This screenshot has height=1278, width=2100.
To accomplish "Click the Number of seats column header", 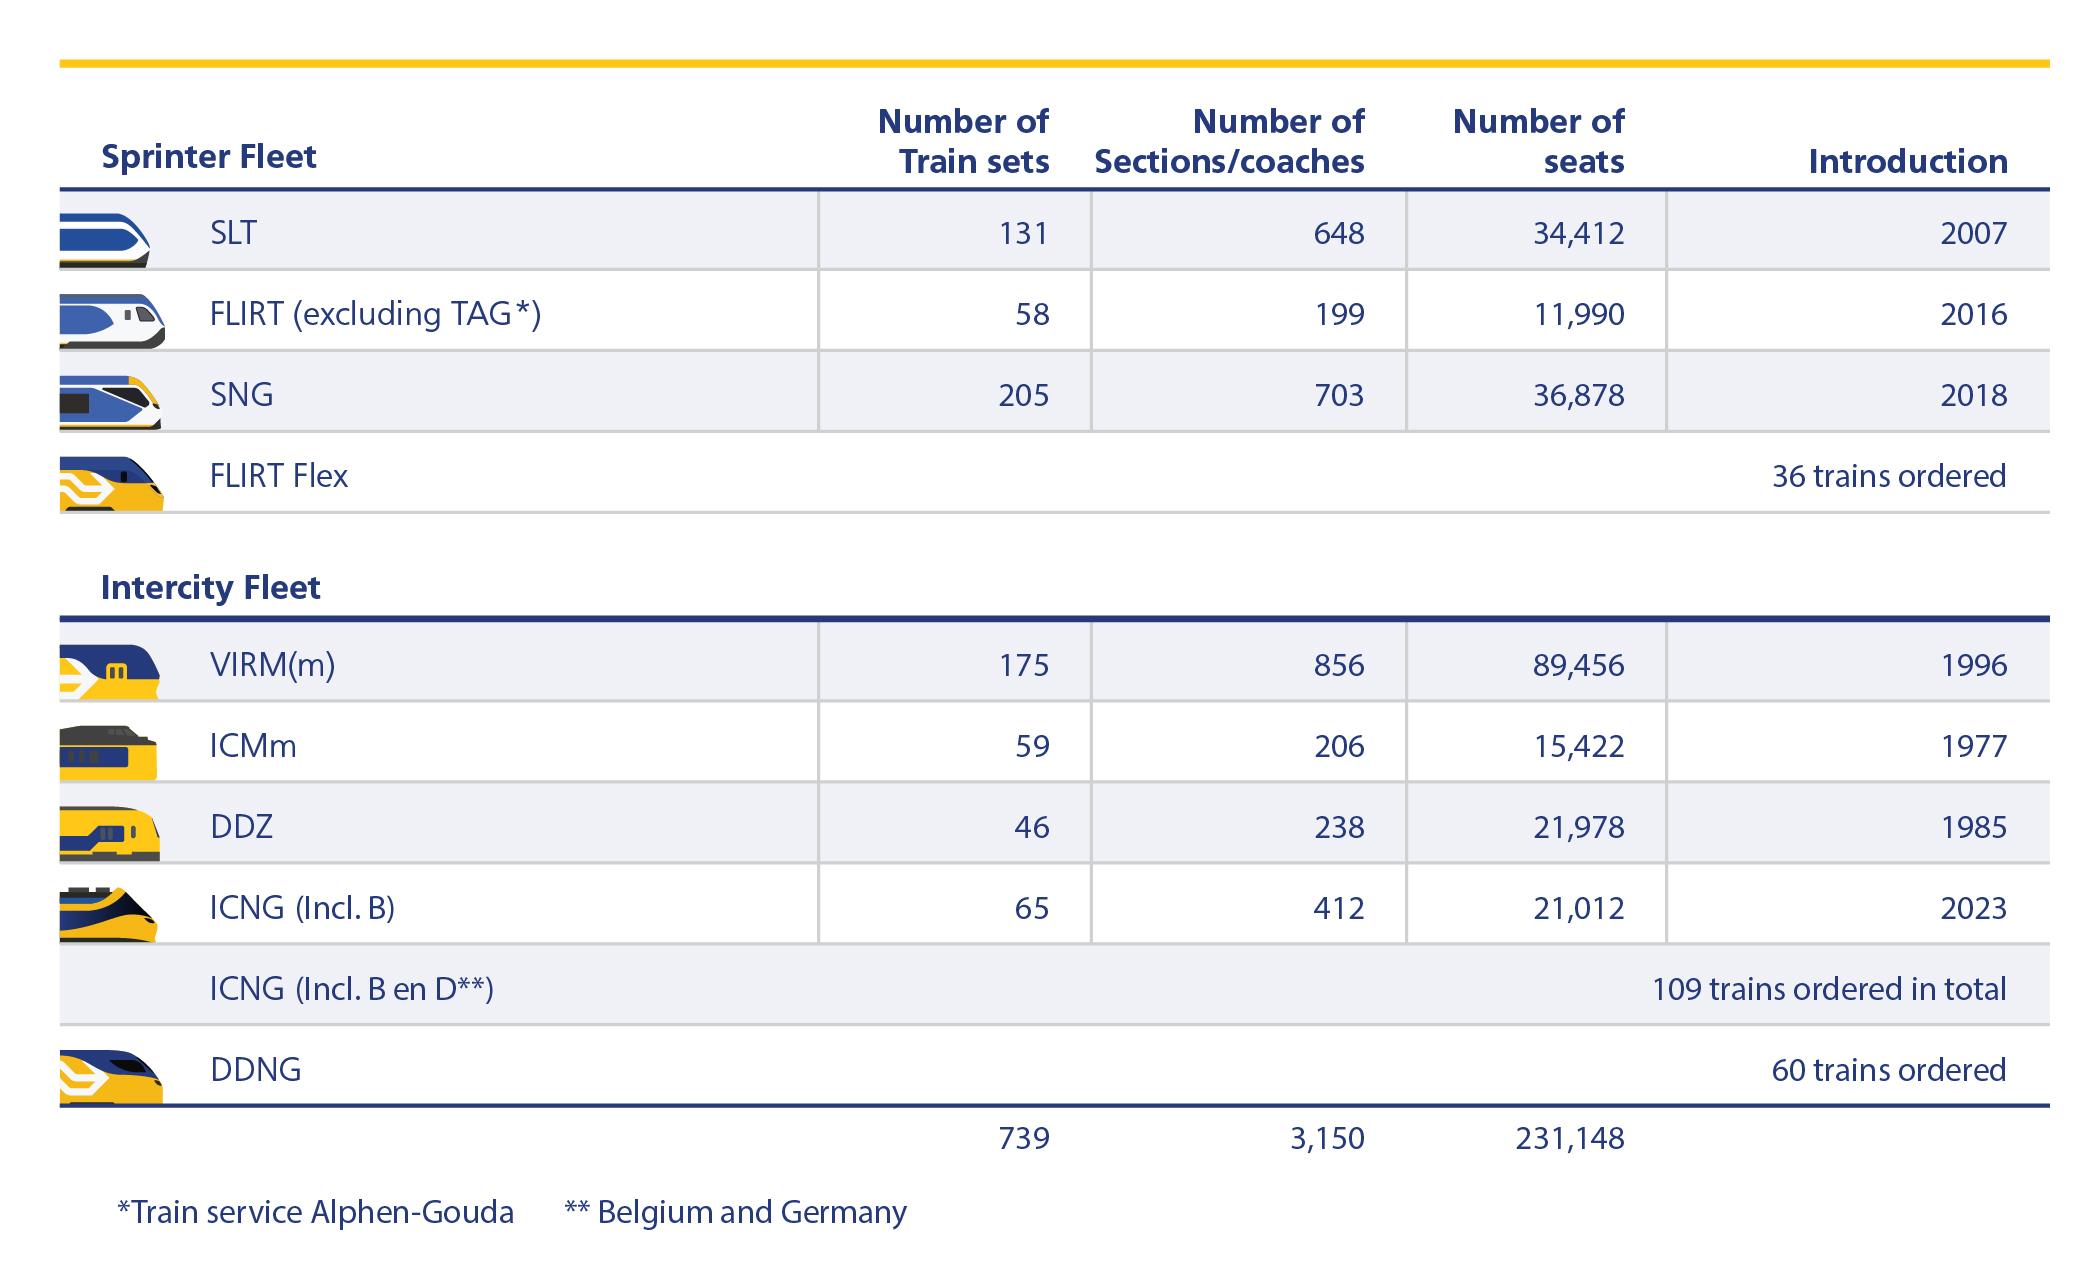I will click(1538, 141).
